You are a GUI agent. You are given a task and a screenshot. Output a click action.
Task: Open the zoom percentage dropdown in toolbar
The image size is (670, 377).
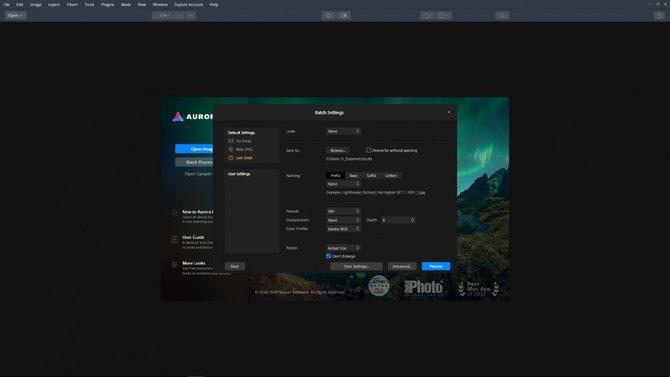point(162,15)
